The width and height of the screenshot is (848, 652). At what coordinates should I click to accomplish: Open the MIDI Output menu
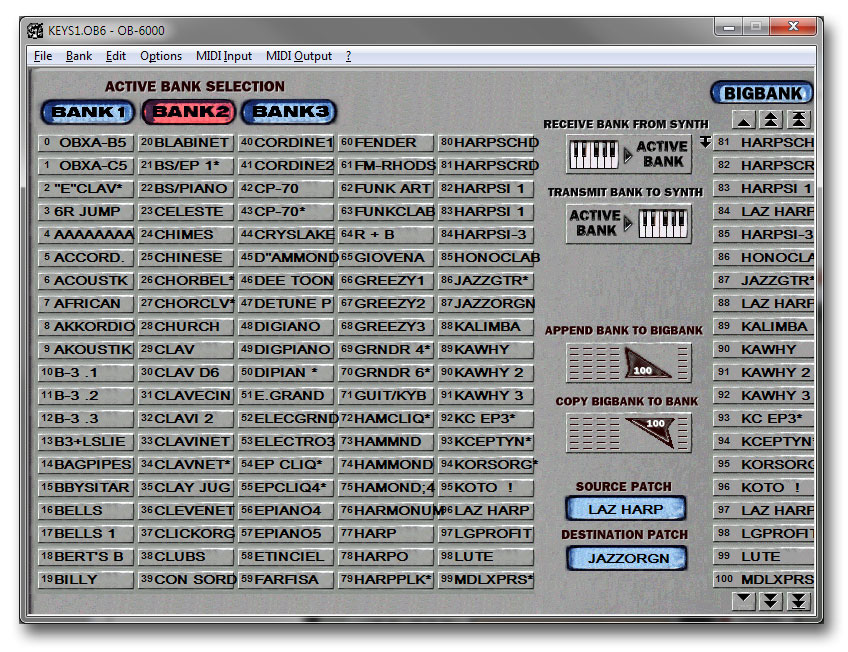(x=299, y=56)
